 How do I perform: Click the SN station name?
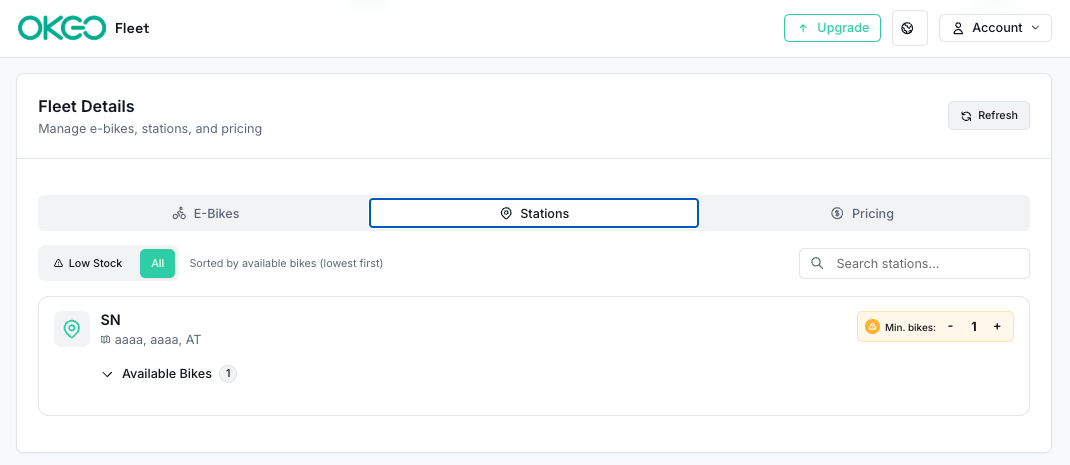tap(111, 320)
